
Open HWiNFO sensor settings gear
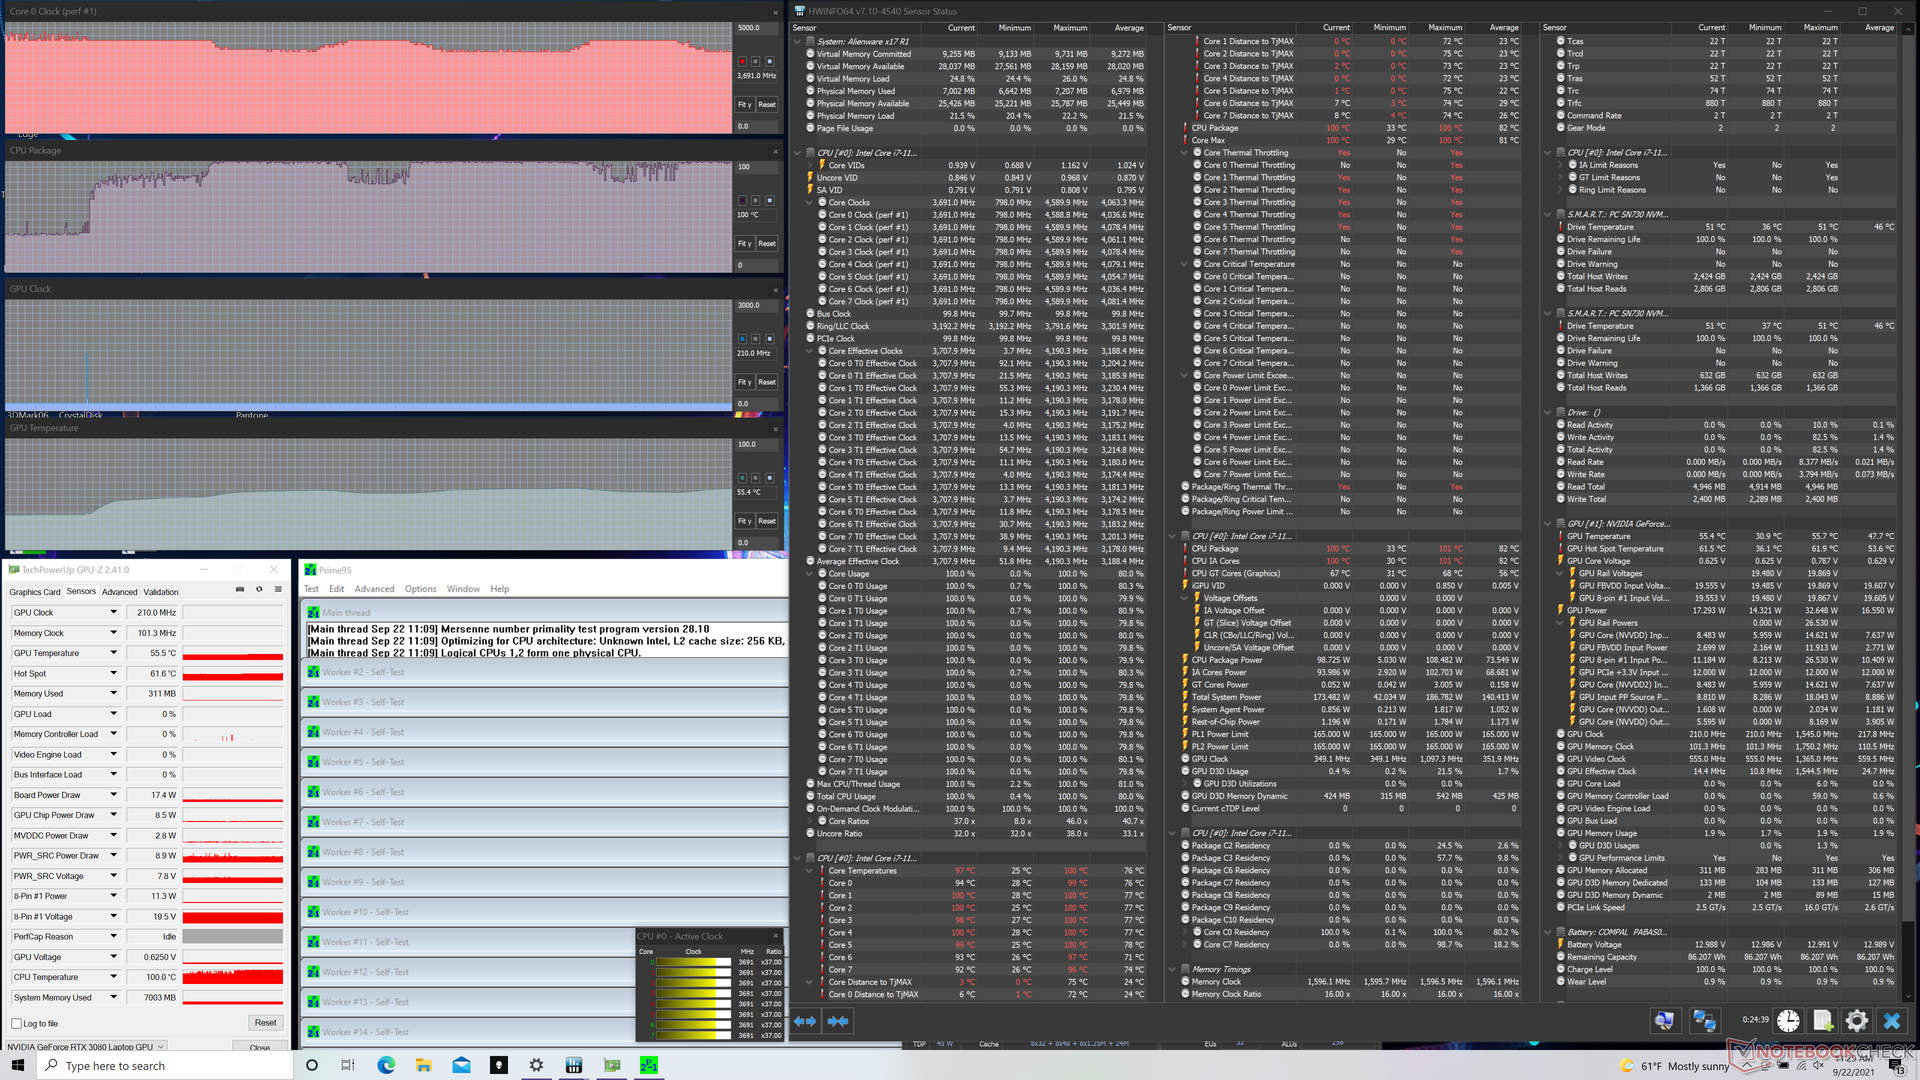[1857, 1021]
